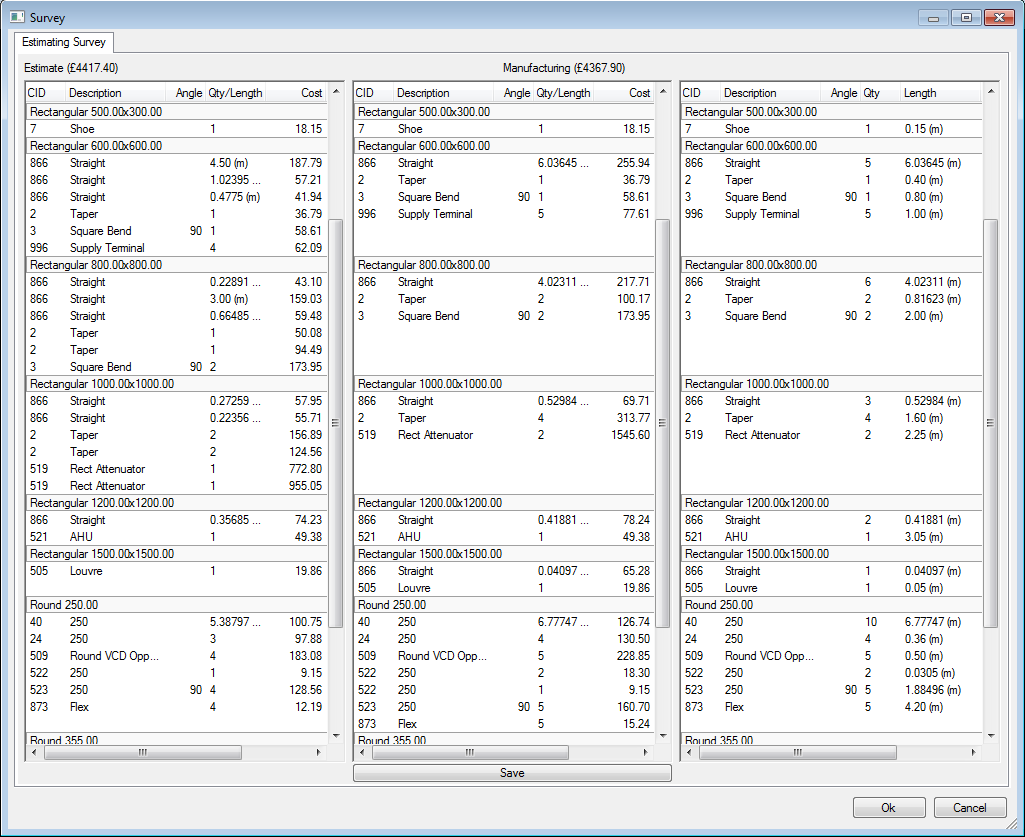Click Manufacturing panel Qty/Length column header
Viewport: 1025px width, 837px height.
[x=563, y=93]
